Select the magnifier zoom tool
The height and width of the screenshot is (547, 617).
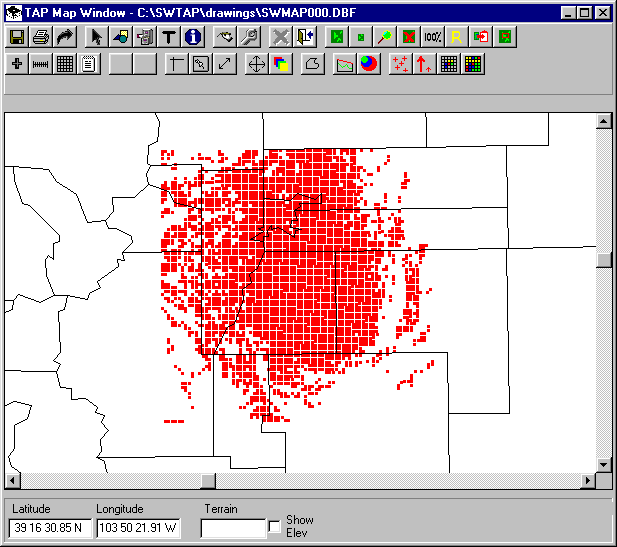(385, 37)
